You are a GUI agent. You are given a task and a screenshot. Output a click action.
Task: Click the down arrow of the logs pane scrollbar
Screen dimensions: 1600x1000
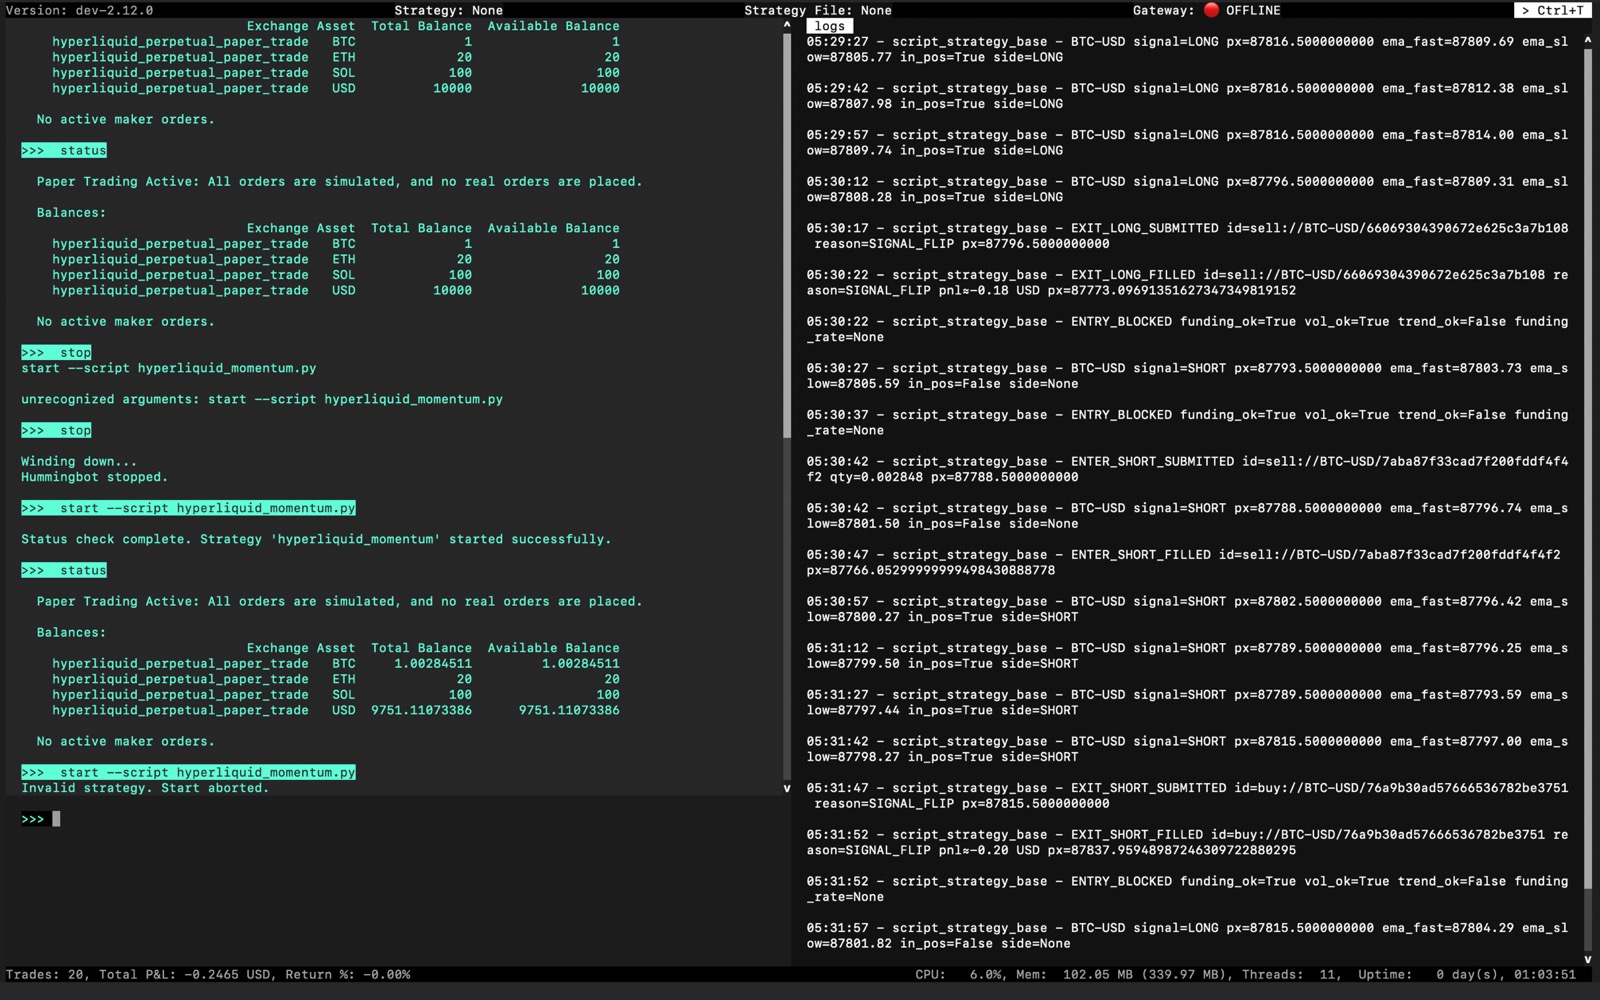1588,959
